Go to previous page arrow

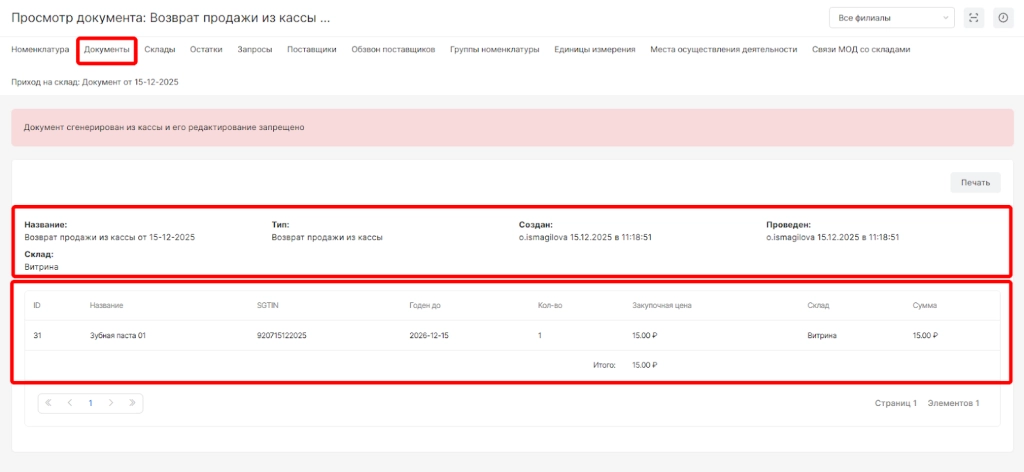[70, 403]
